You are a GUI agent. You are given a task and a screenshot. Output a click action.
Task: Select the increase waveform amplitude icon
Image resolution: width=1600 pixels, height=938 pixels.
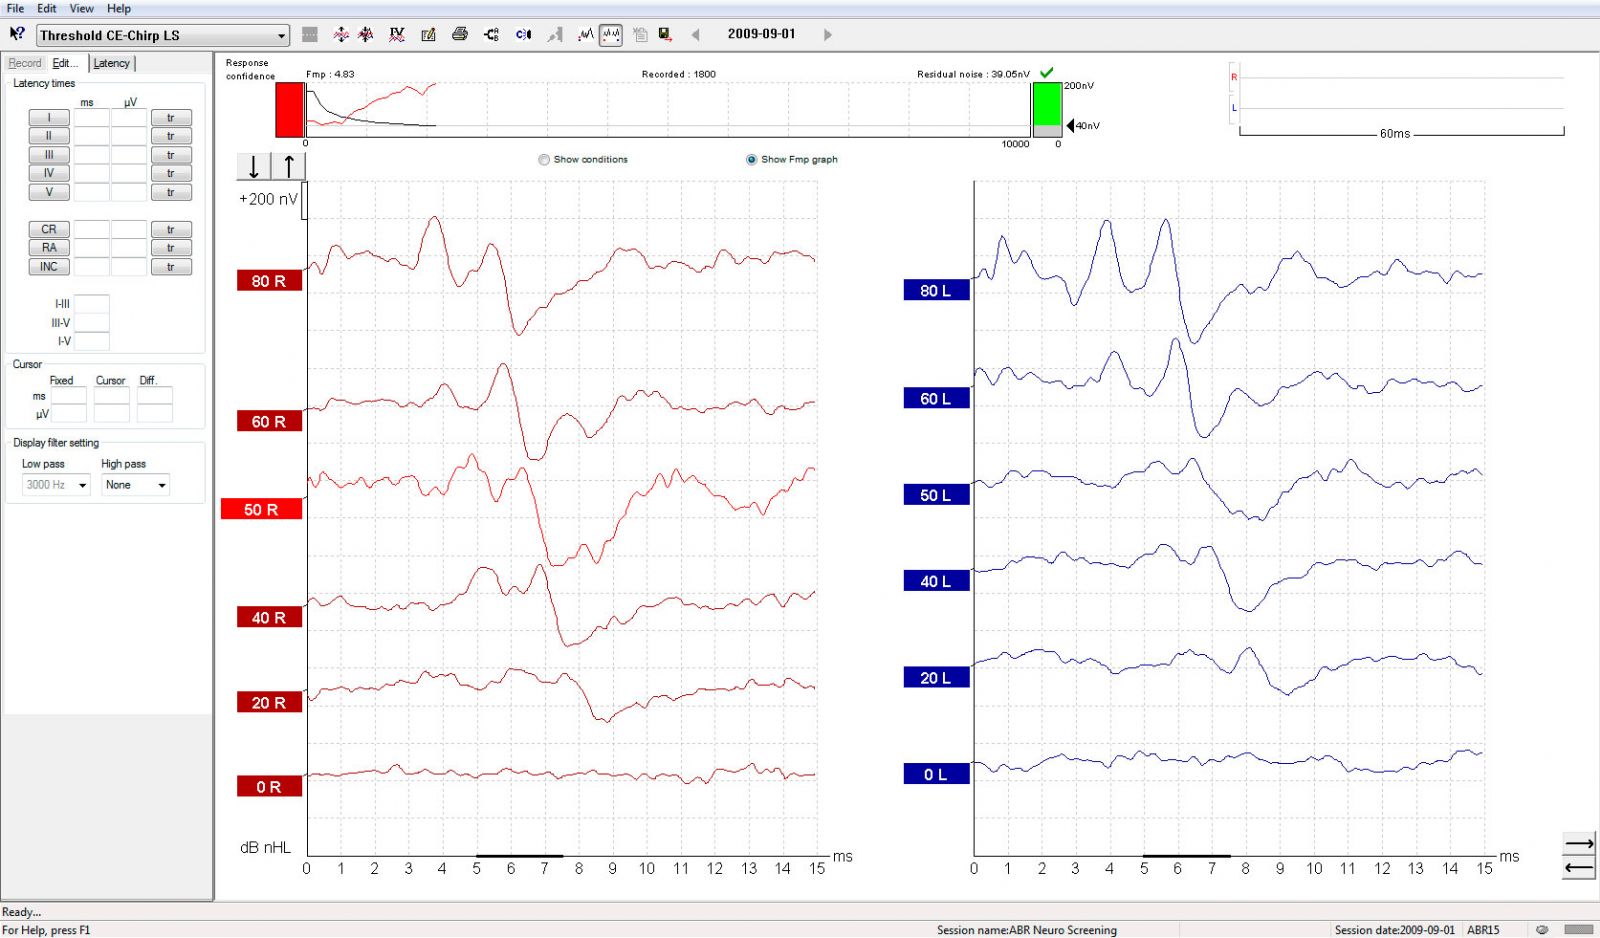click(x=341, y=34)
